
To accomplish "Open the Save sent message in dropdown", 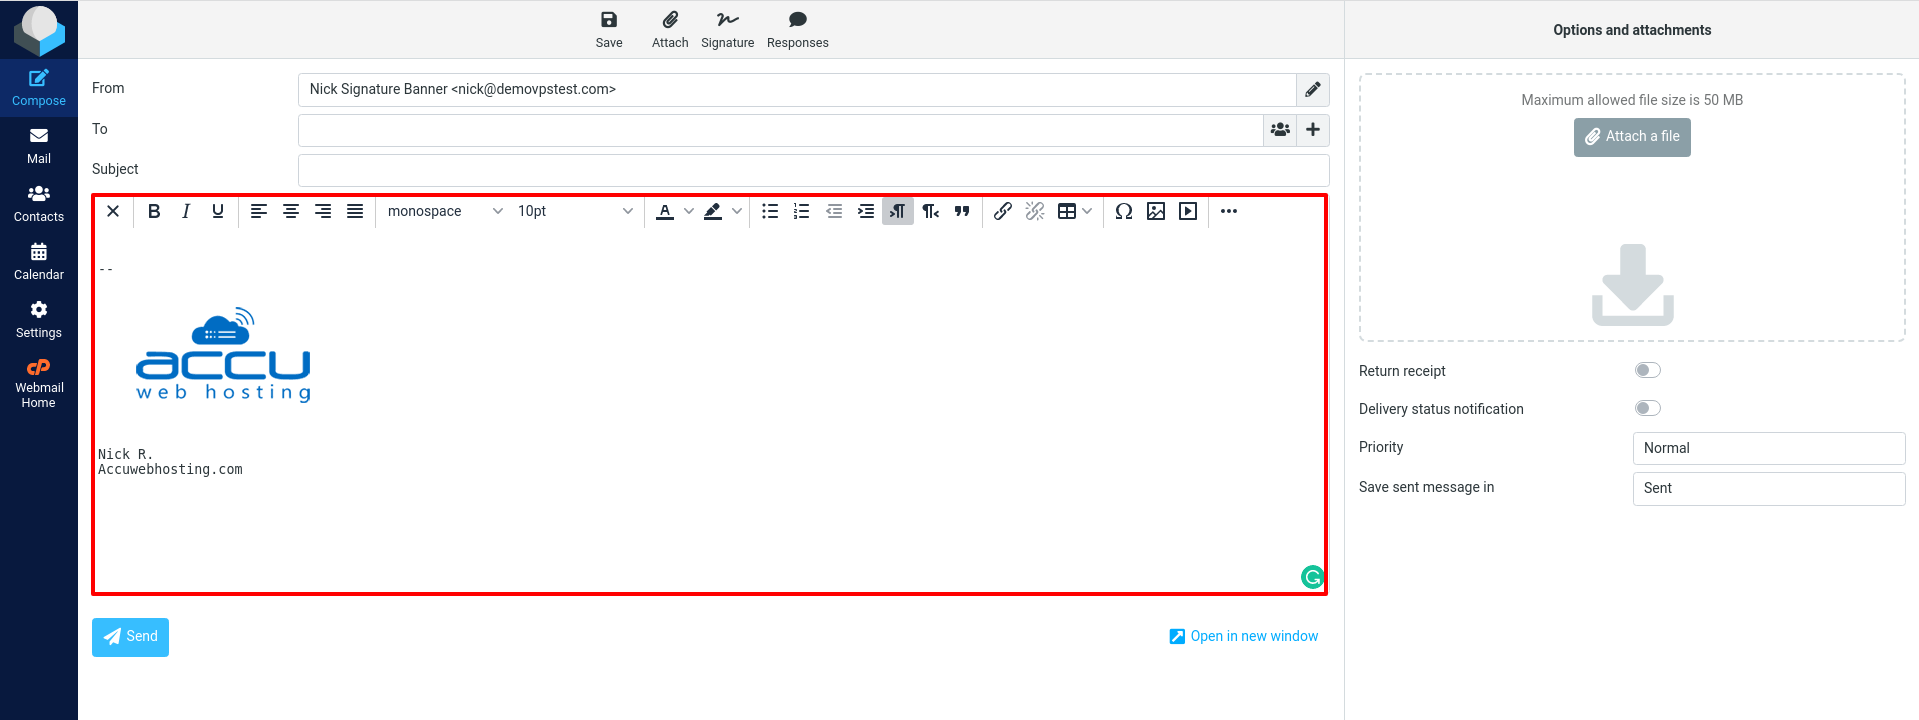I will [x=1768, y=488].
